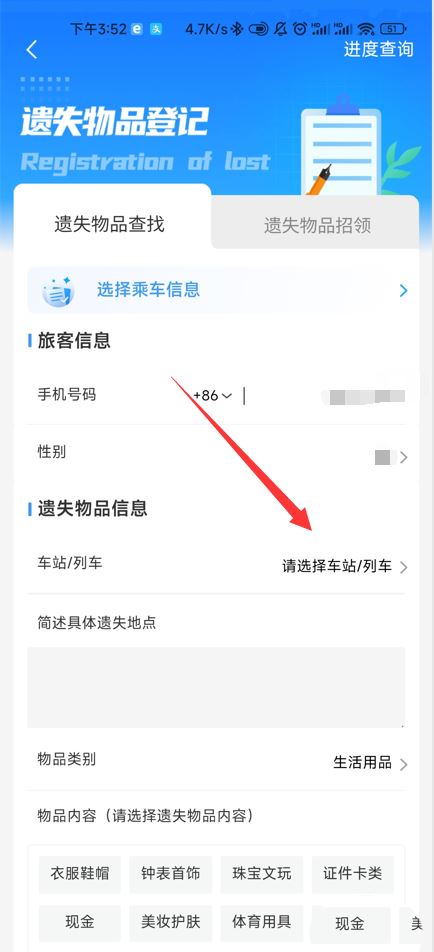
Task: Switch to the 遗失物品查找 tab
Action: (x=110, y=224)
